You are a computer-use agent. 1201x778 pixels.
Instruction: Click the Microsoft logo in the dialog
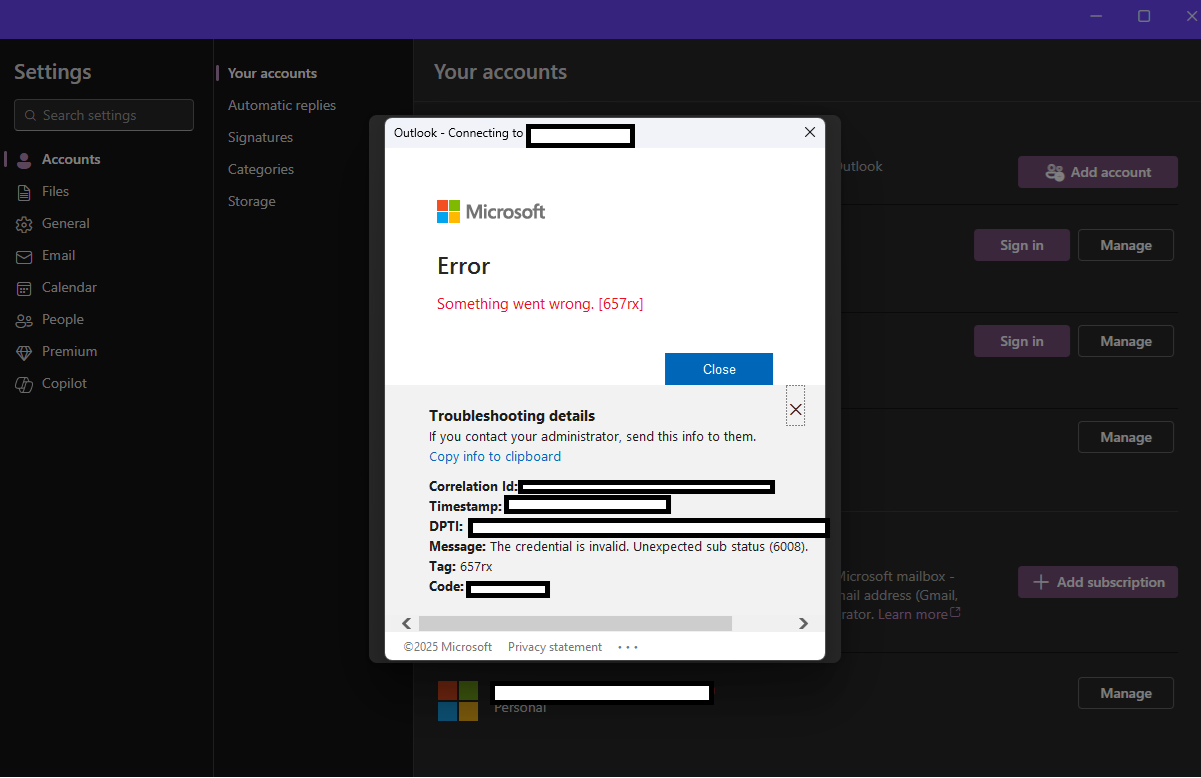(491, 211)
